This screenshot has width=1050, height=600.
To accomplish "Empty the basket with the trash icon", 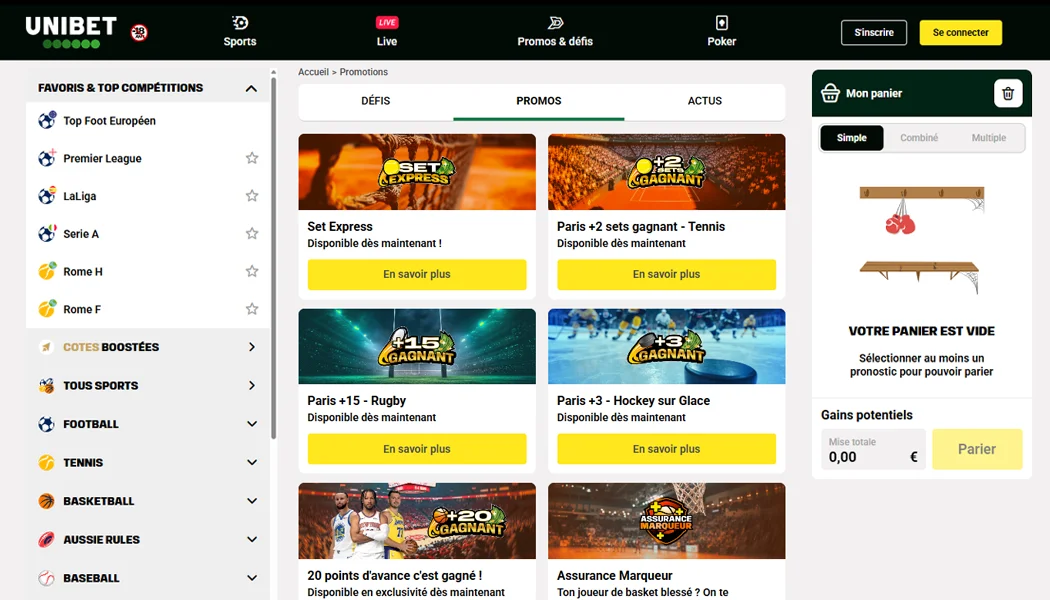I will pyautogui.click(x=1008, y=94).
